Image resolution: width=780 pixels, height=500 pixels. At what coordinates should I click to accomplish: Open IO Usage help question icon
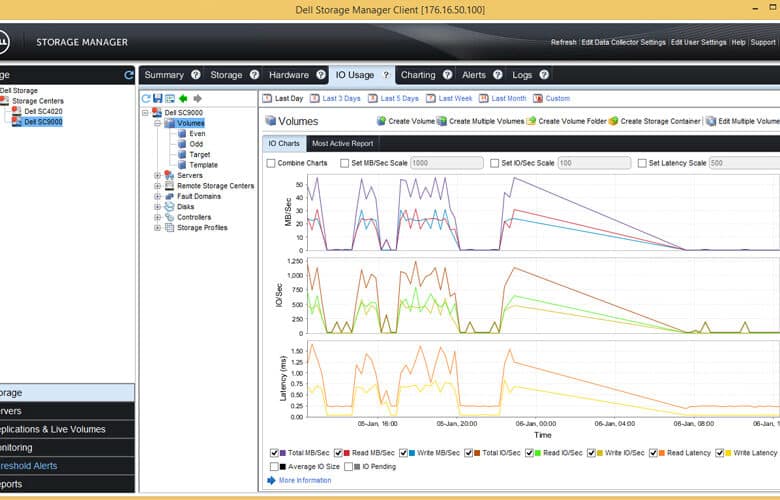tap(386, 75)
